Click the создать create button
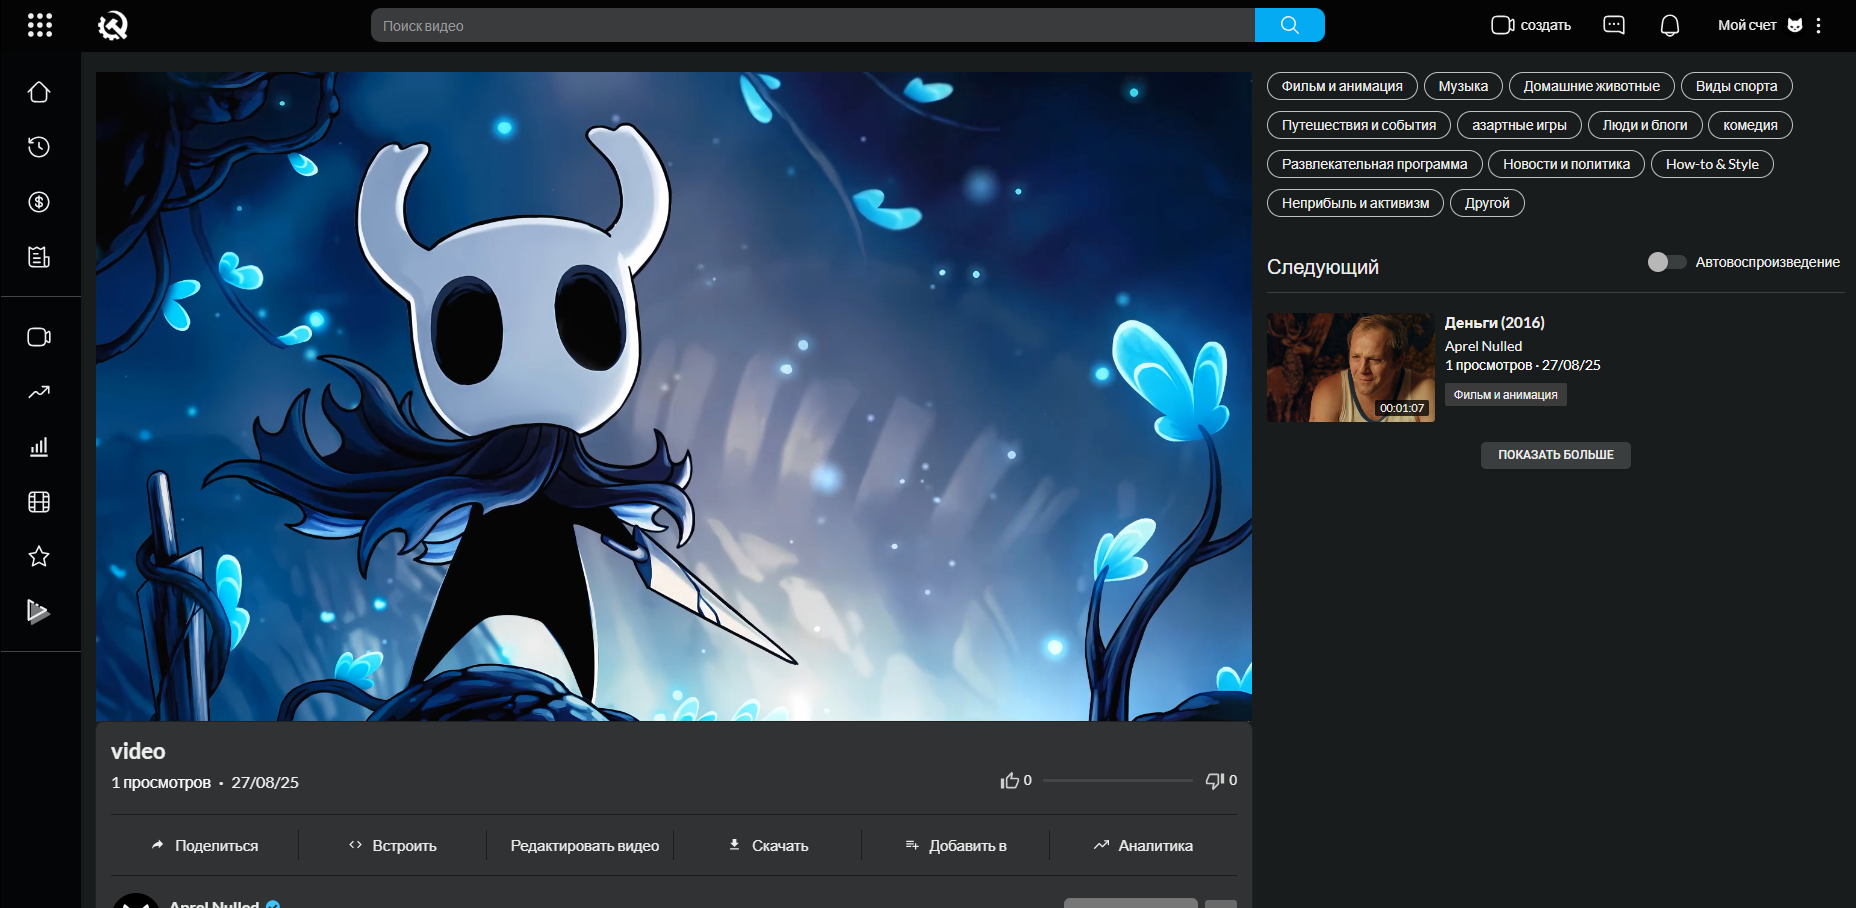The width and height of the screenshot is (1856, 908). click(1531, 25)
